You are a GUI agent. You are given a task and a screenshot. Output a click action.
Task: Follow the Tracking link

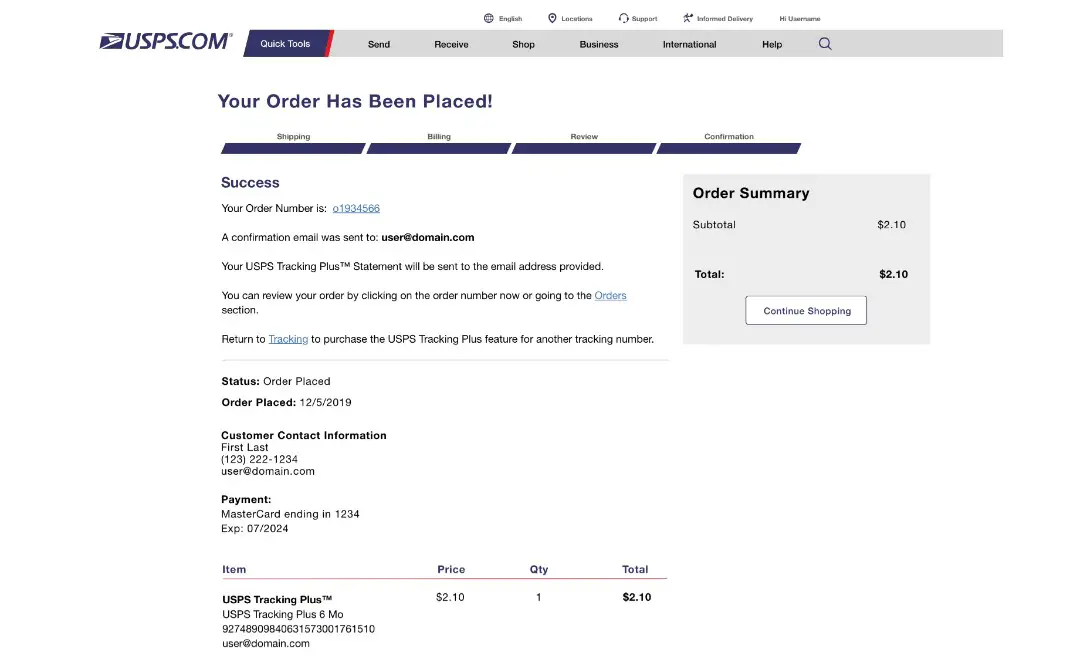tap(288, 339)
